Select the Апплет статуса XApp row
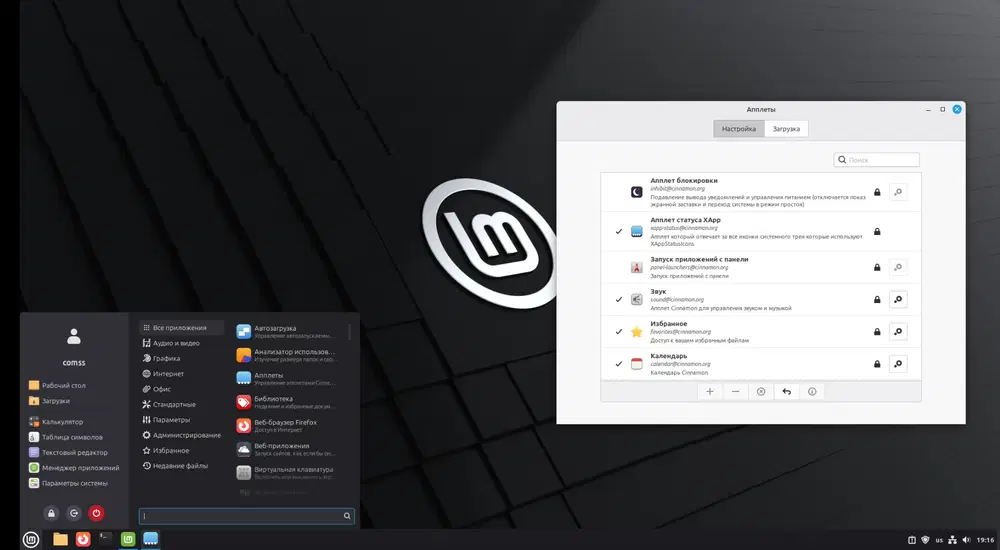This screenshot has height=550, width=1000. (761, 232)
